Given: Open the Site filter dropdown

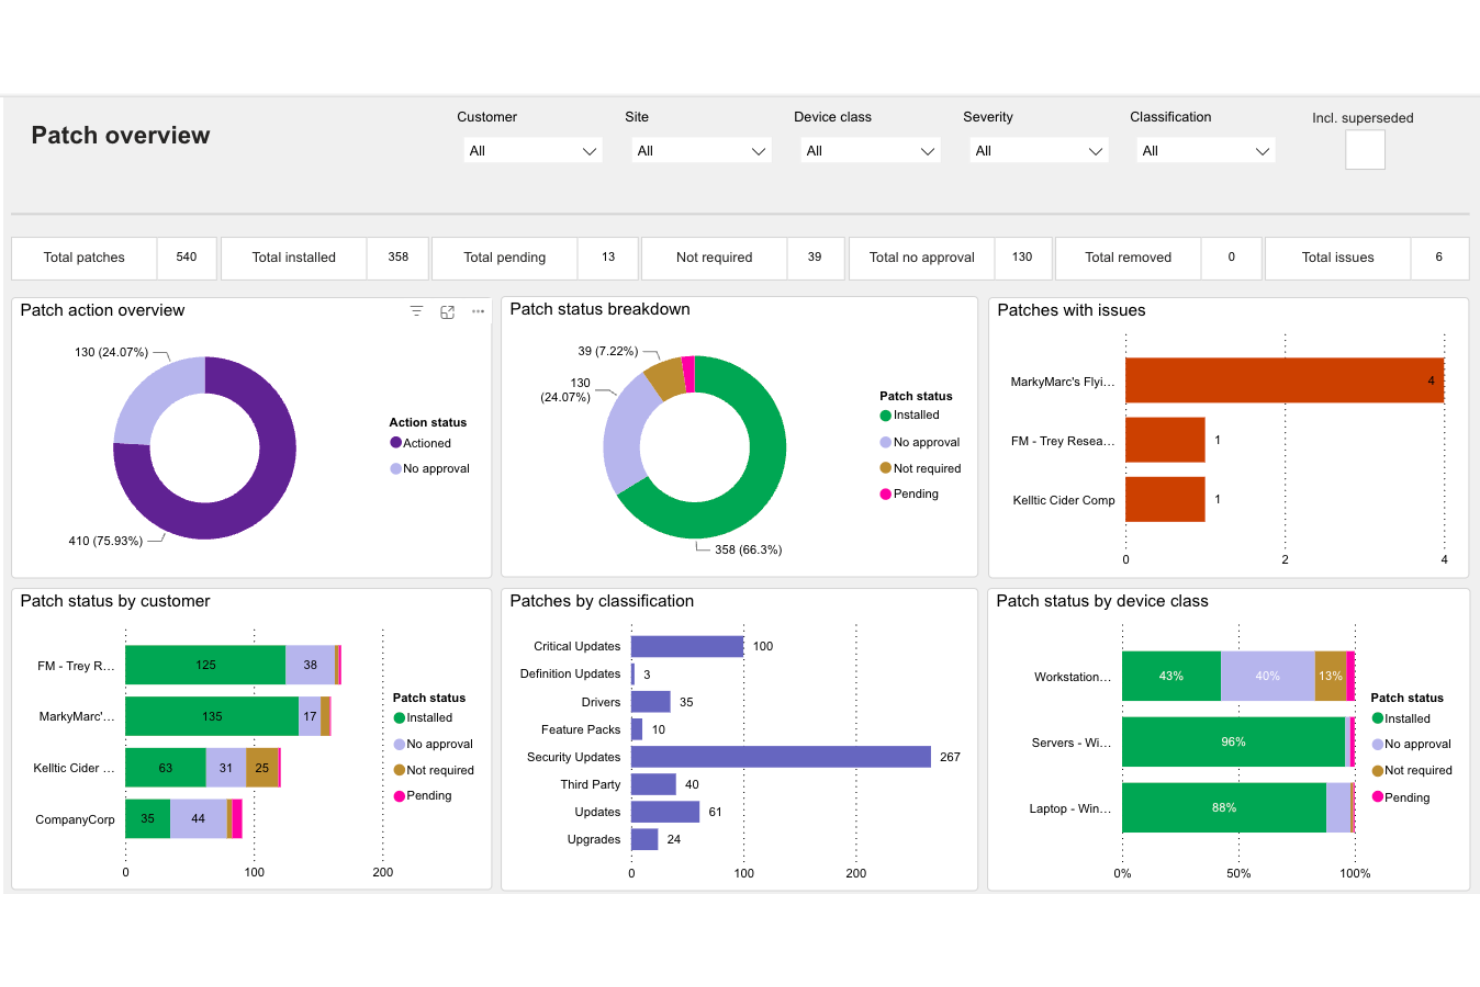Looking at the screenshot, I should tap(700, 150).
